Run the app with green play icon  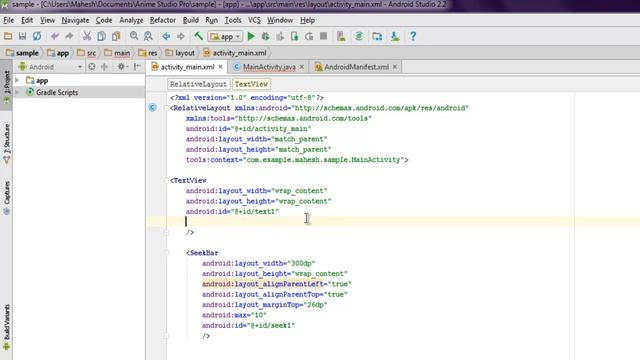click(x=251, y=36)
